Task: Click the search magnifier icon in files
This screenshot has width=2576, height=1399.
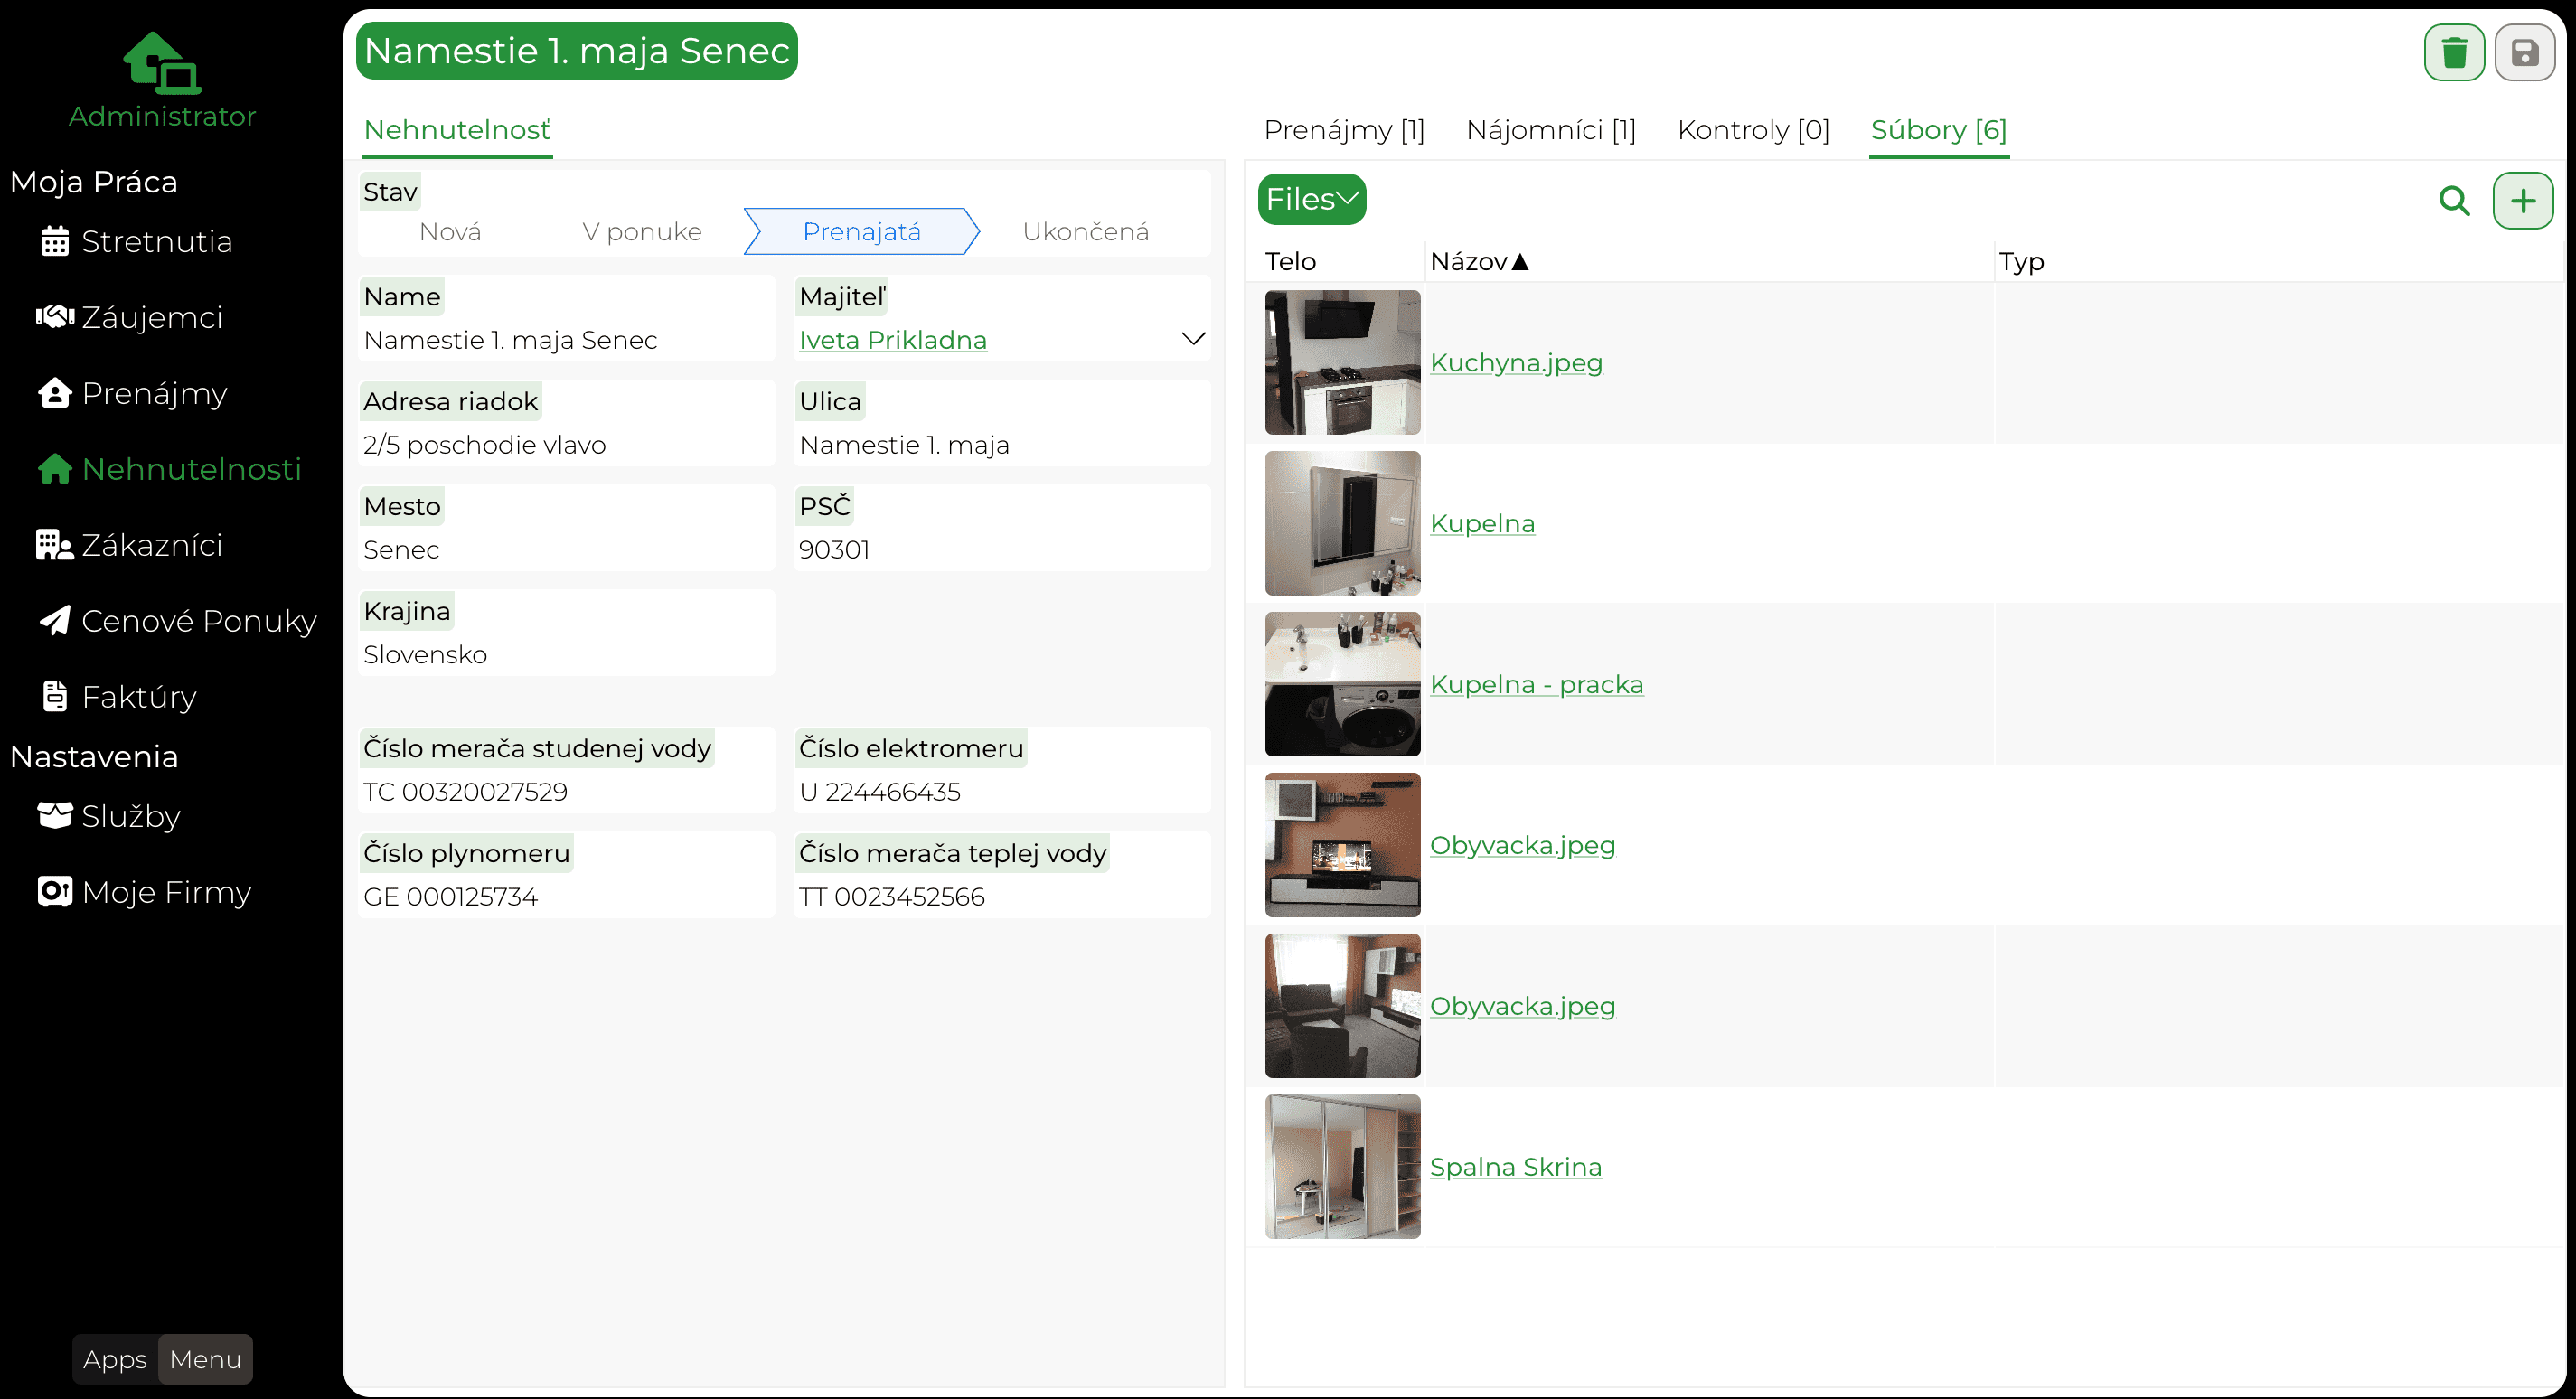Action: pos(2453,200)
